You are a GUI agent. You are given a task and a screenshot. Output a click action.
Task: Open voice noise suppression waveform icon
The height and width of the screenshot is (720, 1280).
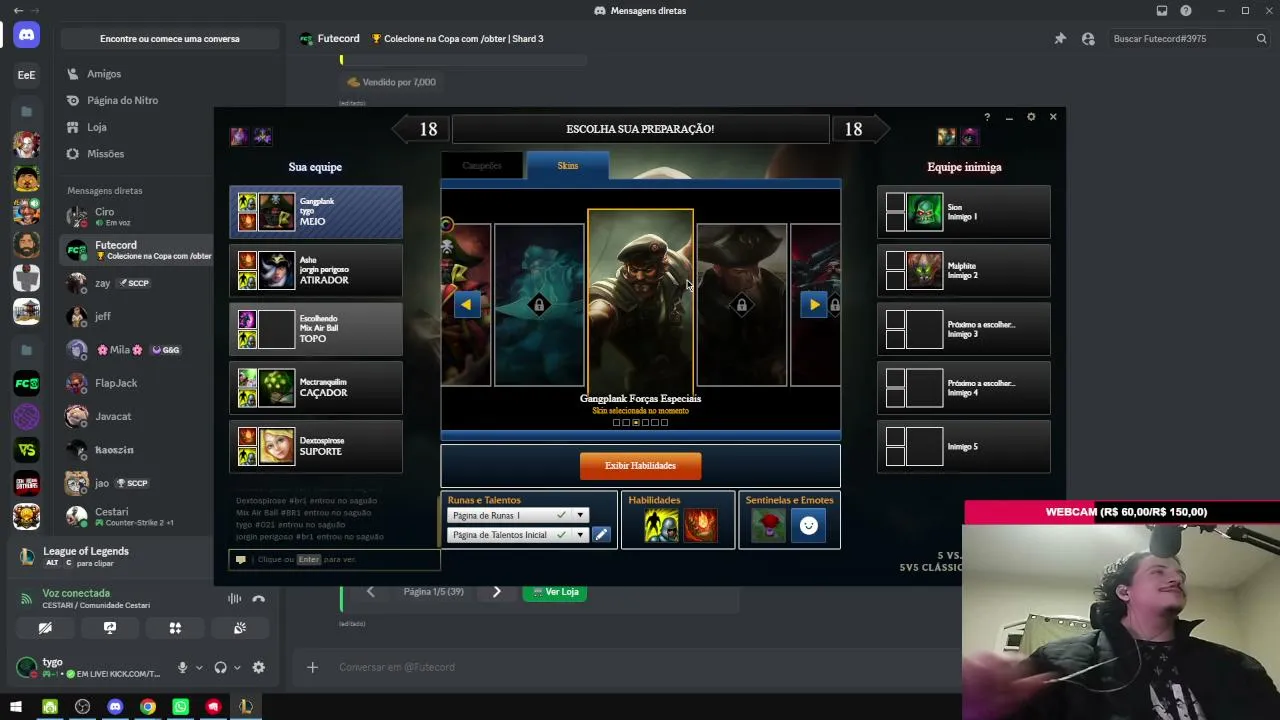(234, 599)
